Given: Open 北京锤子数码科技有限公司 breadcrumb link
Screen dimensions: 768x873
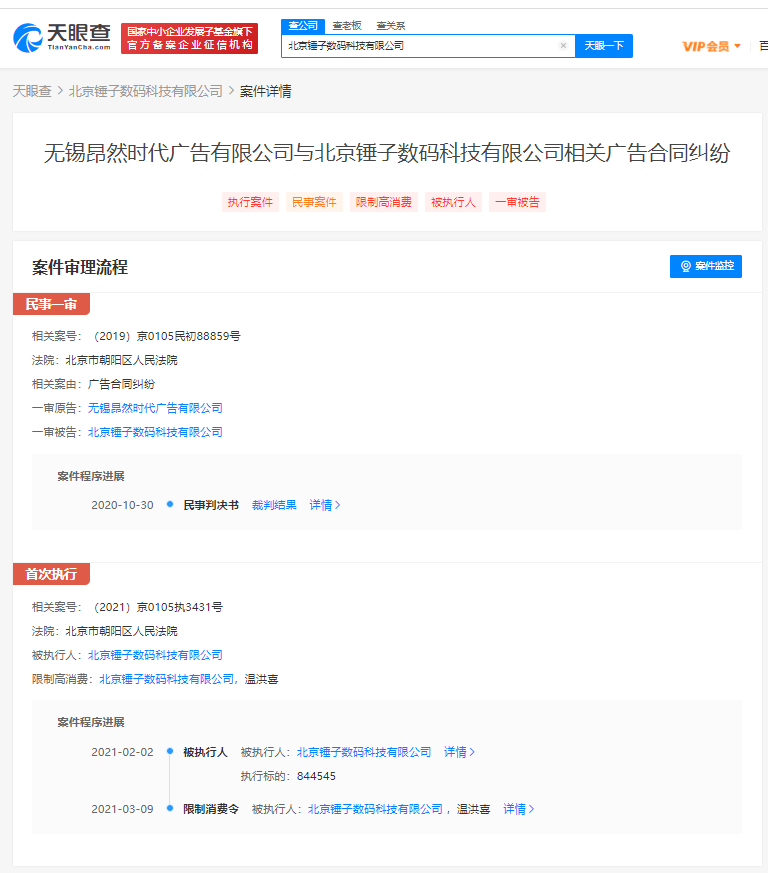Looking at the screenshot, I should [x=146, y=91].
